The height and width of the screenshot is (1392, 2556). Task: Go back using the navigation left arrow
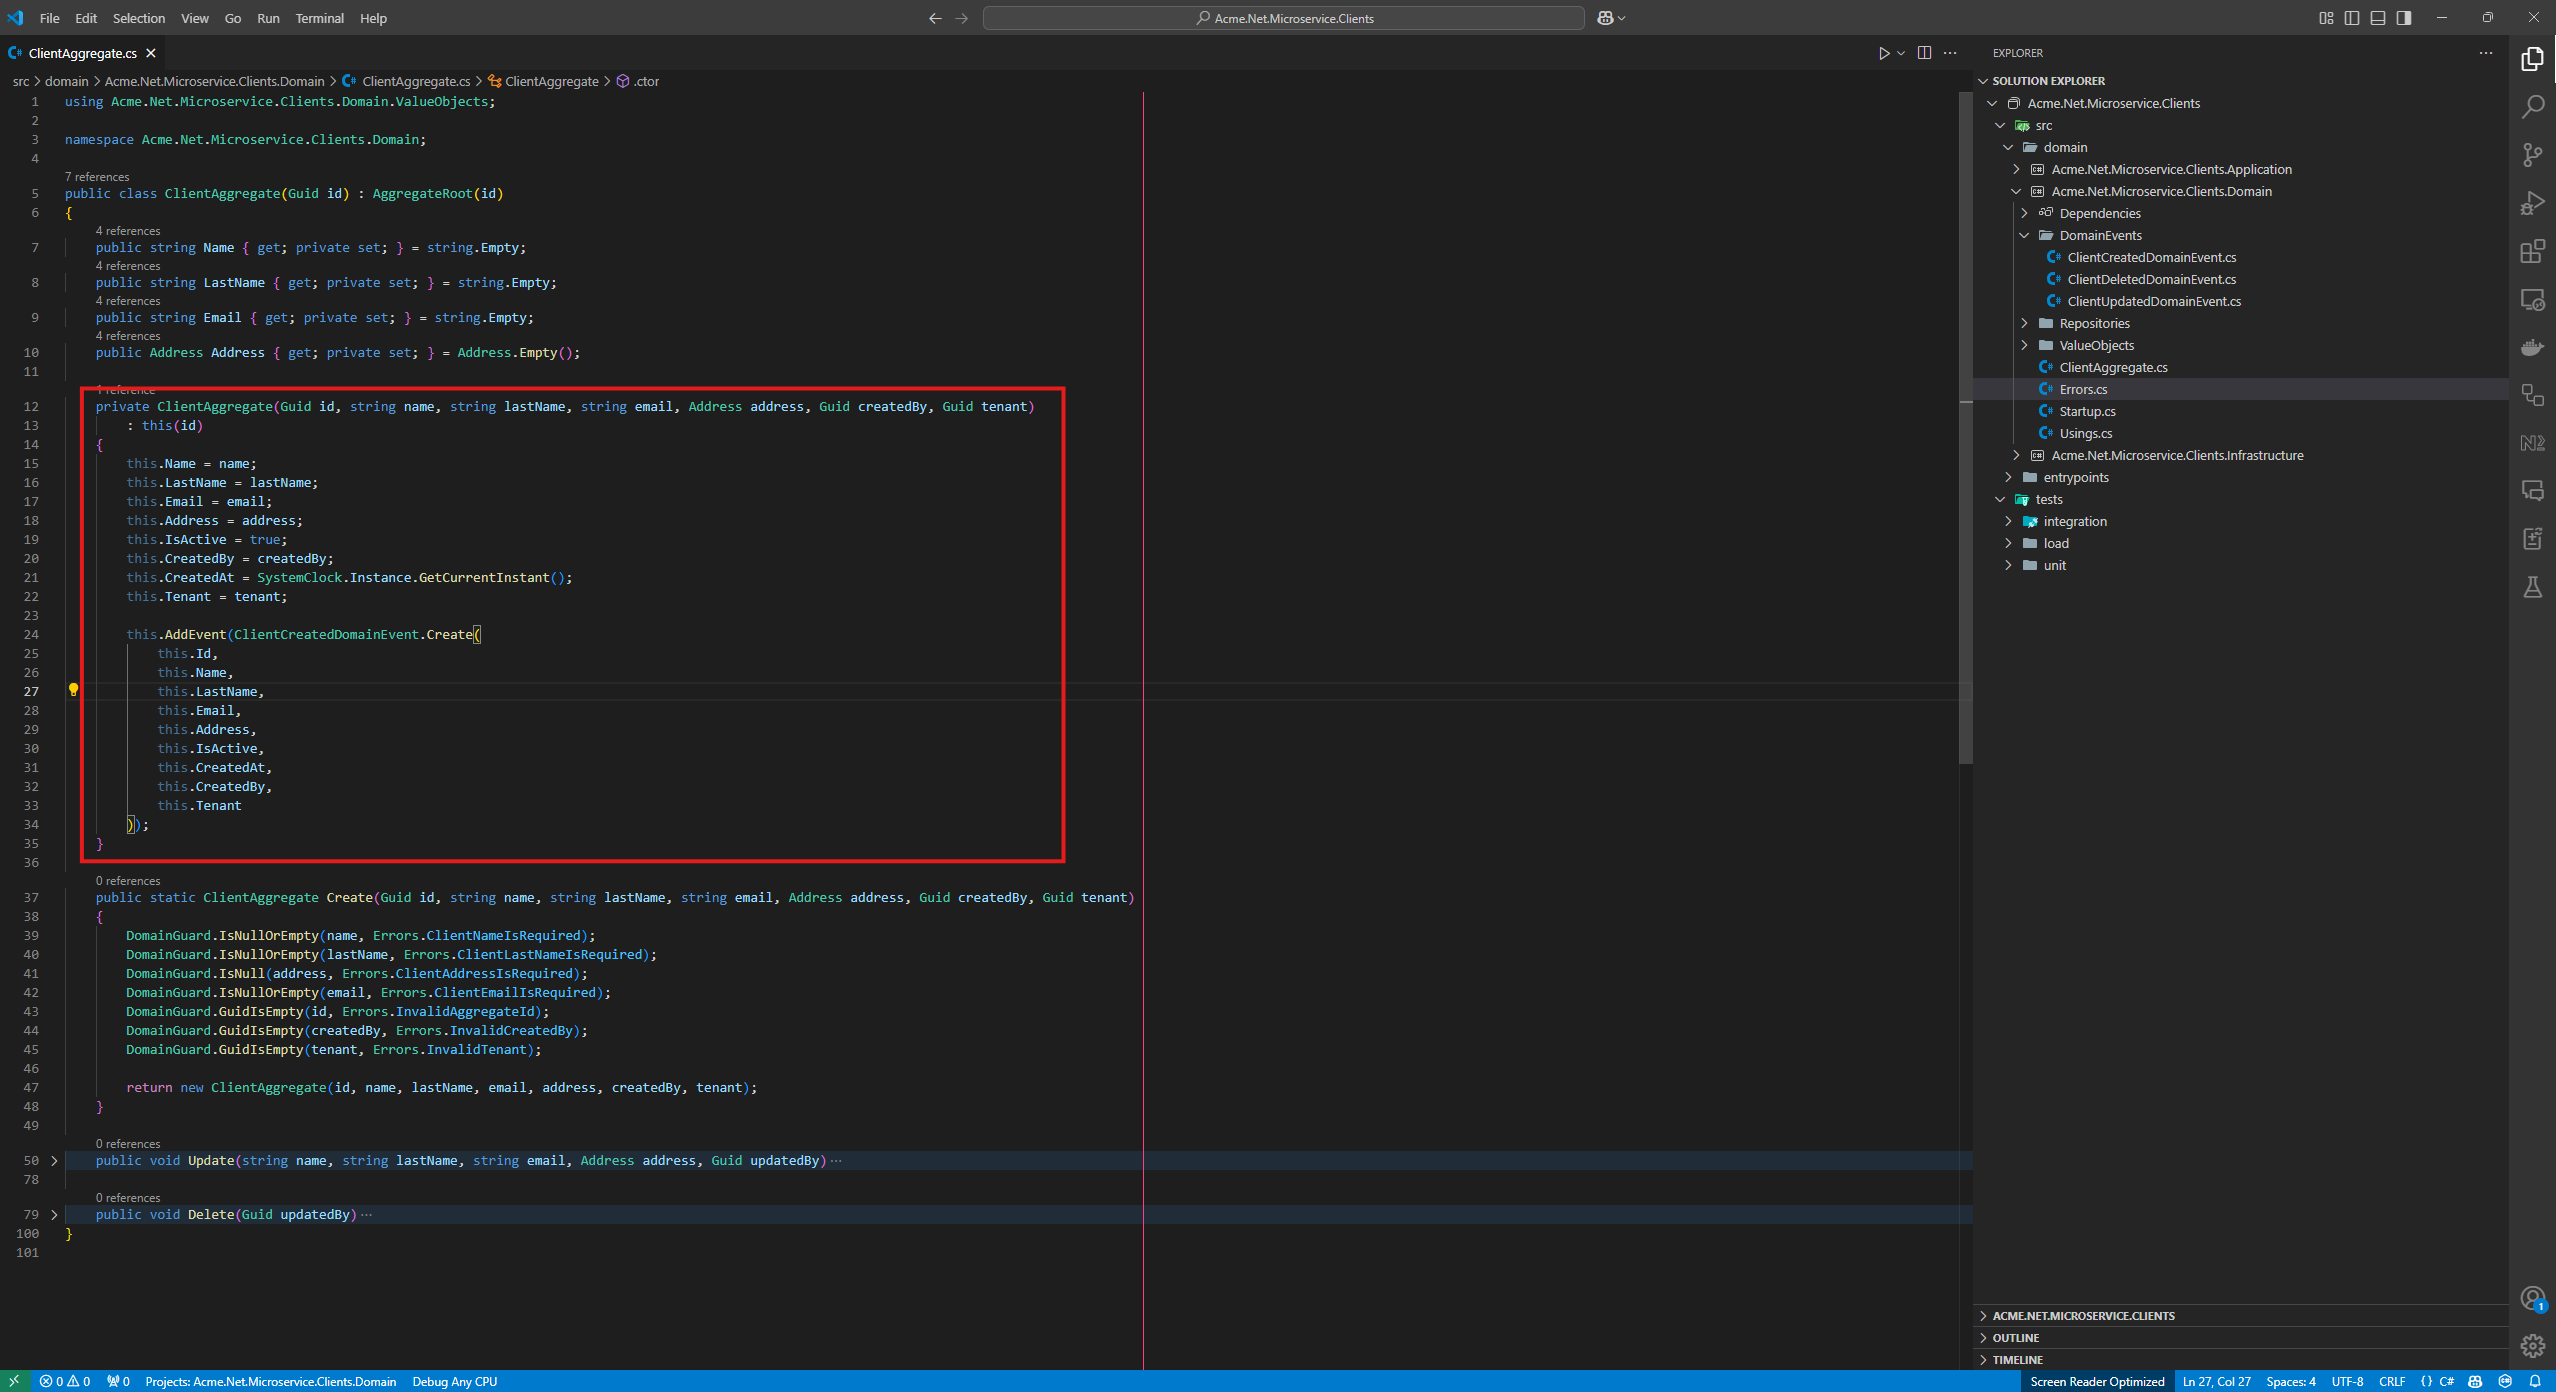[x=935, y=18]
